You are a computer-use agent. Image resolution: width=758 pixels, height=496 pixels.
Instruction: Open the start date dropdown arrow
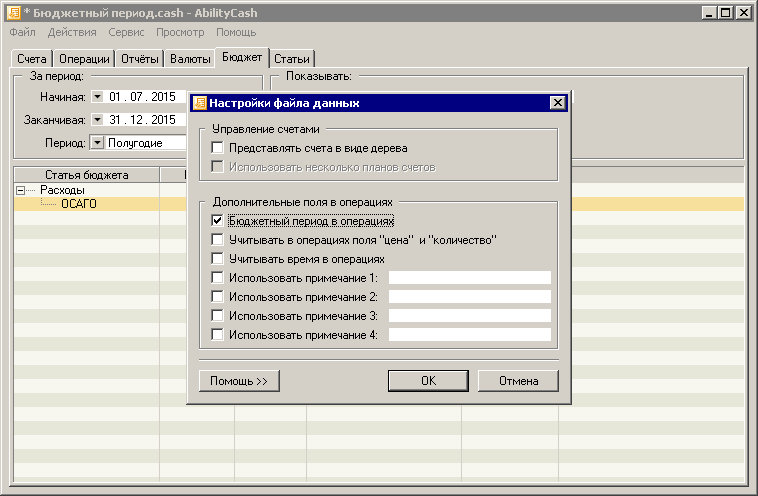point(97,97)
